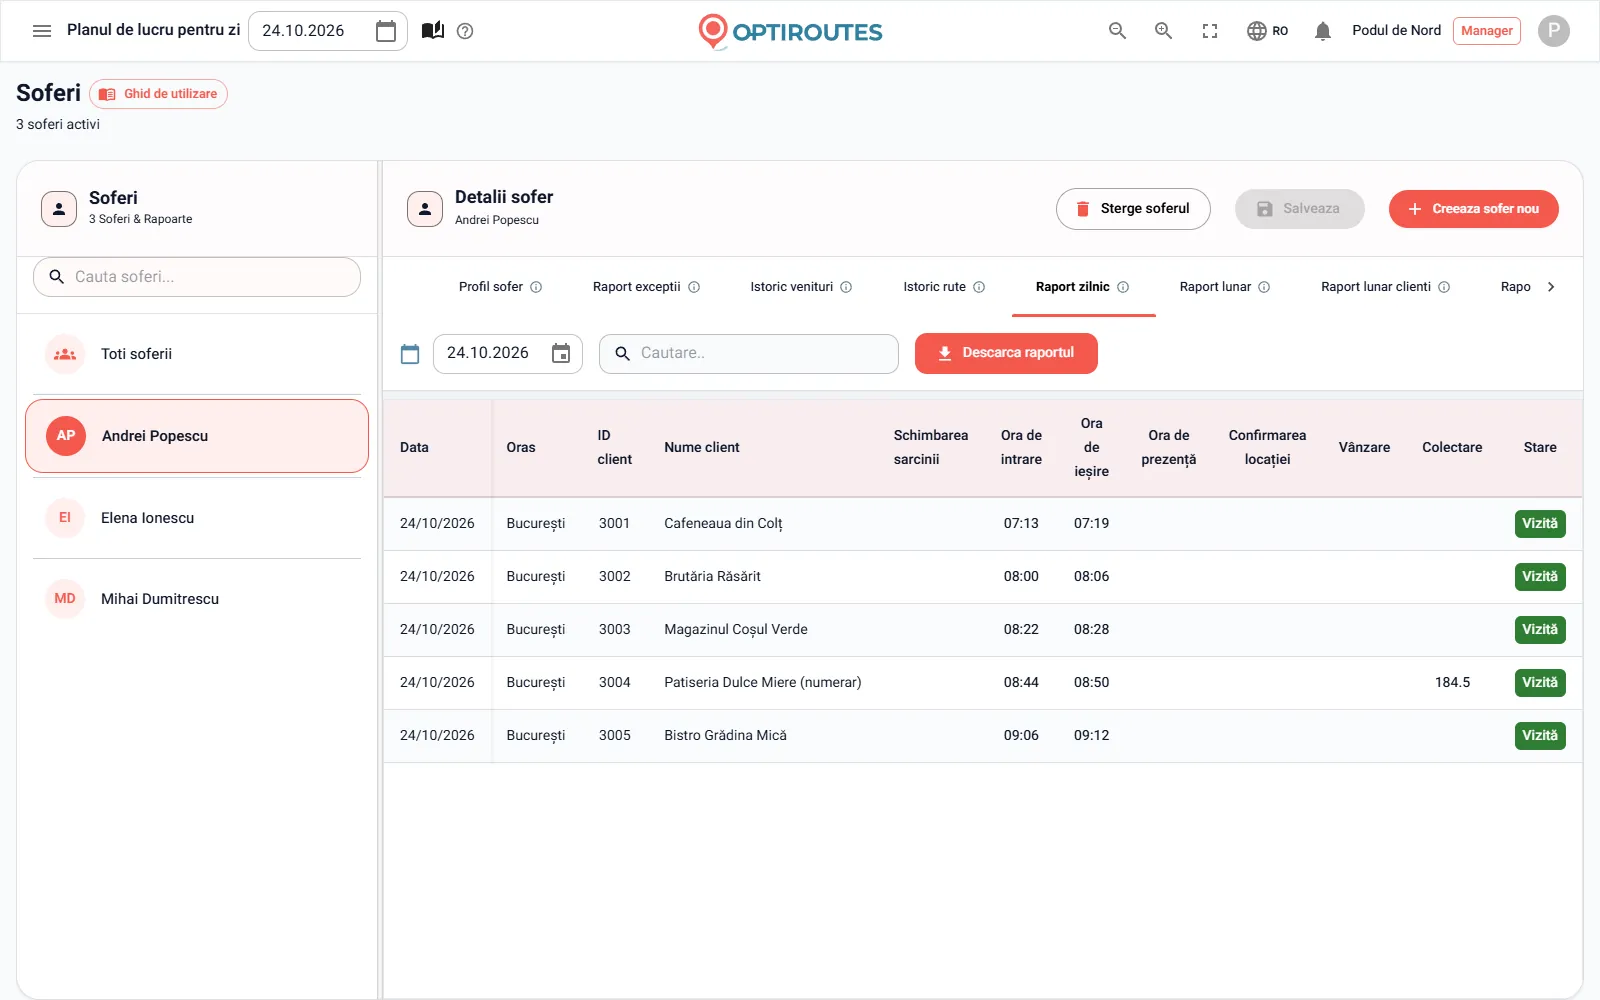The height and width of the screenshot is (1000, 1600).
Task: Open notifications bell
Action: click(x=1323, y=31)
